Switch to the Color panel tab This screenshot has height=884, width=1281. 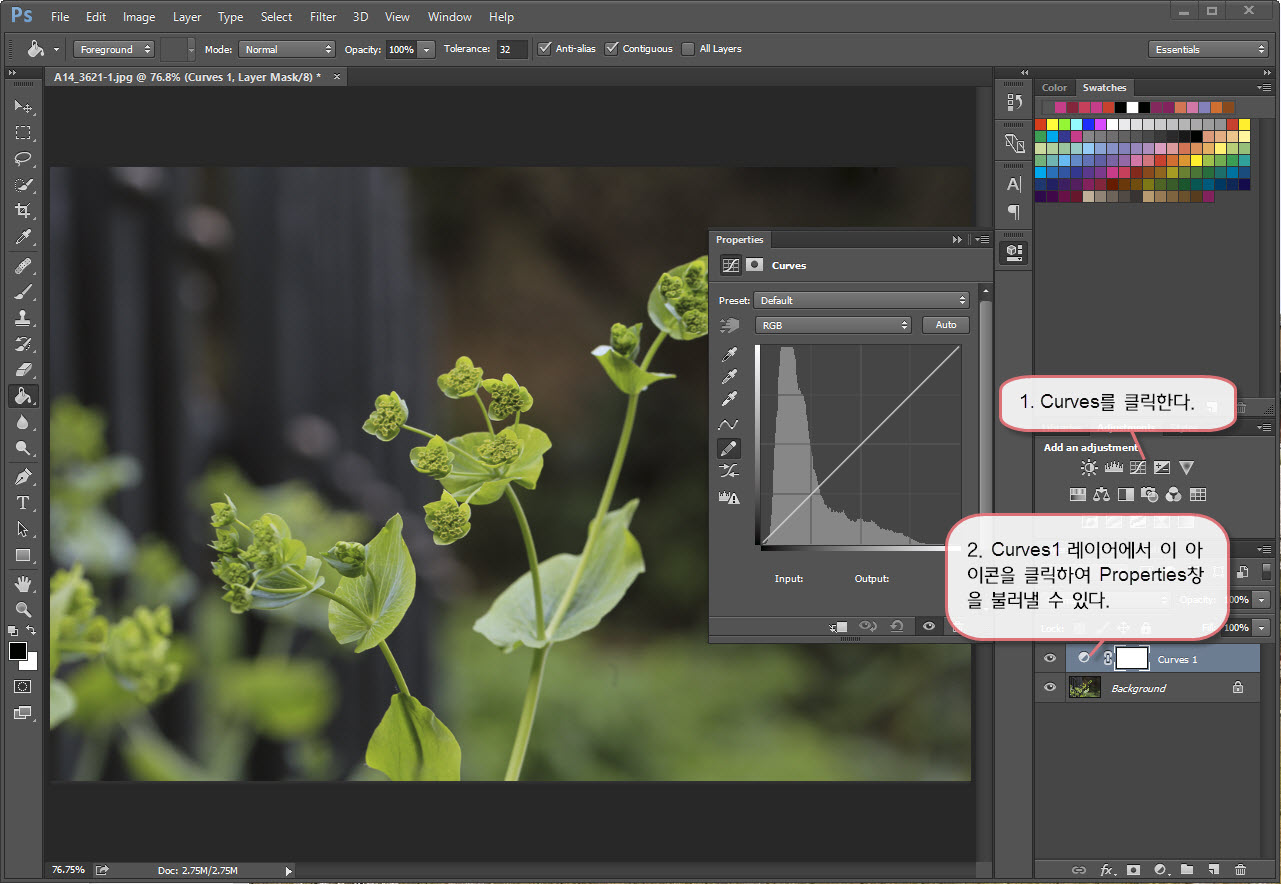point(1055,88)
